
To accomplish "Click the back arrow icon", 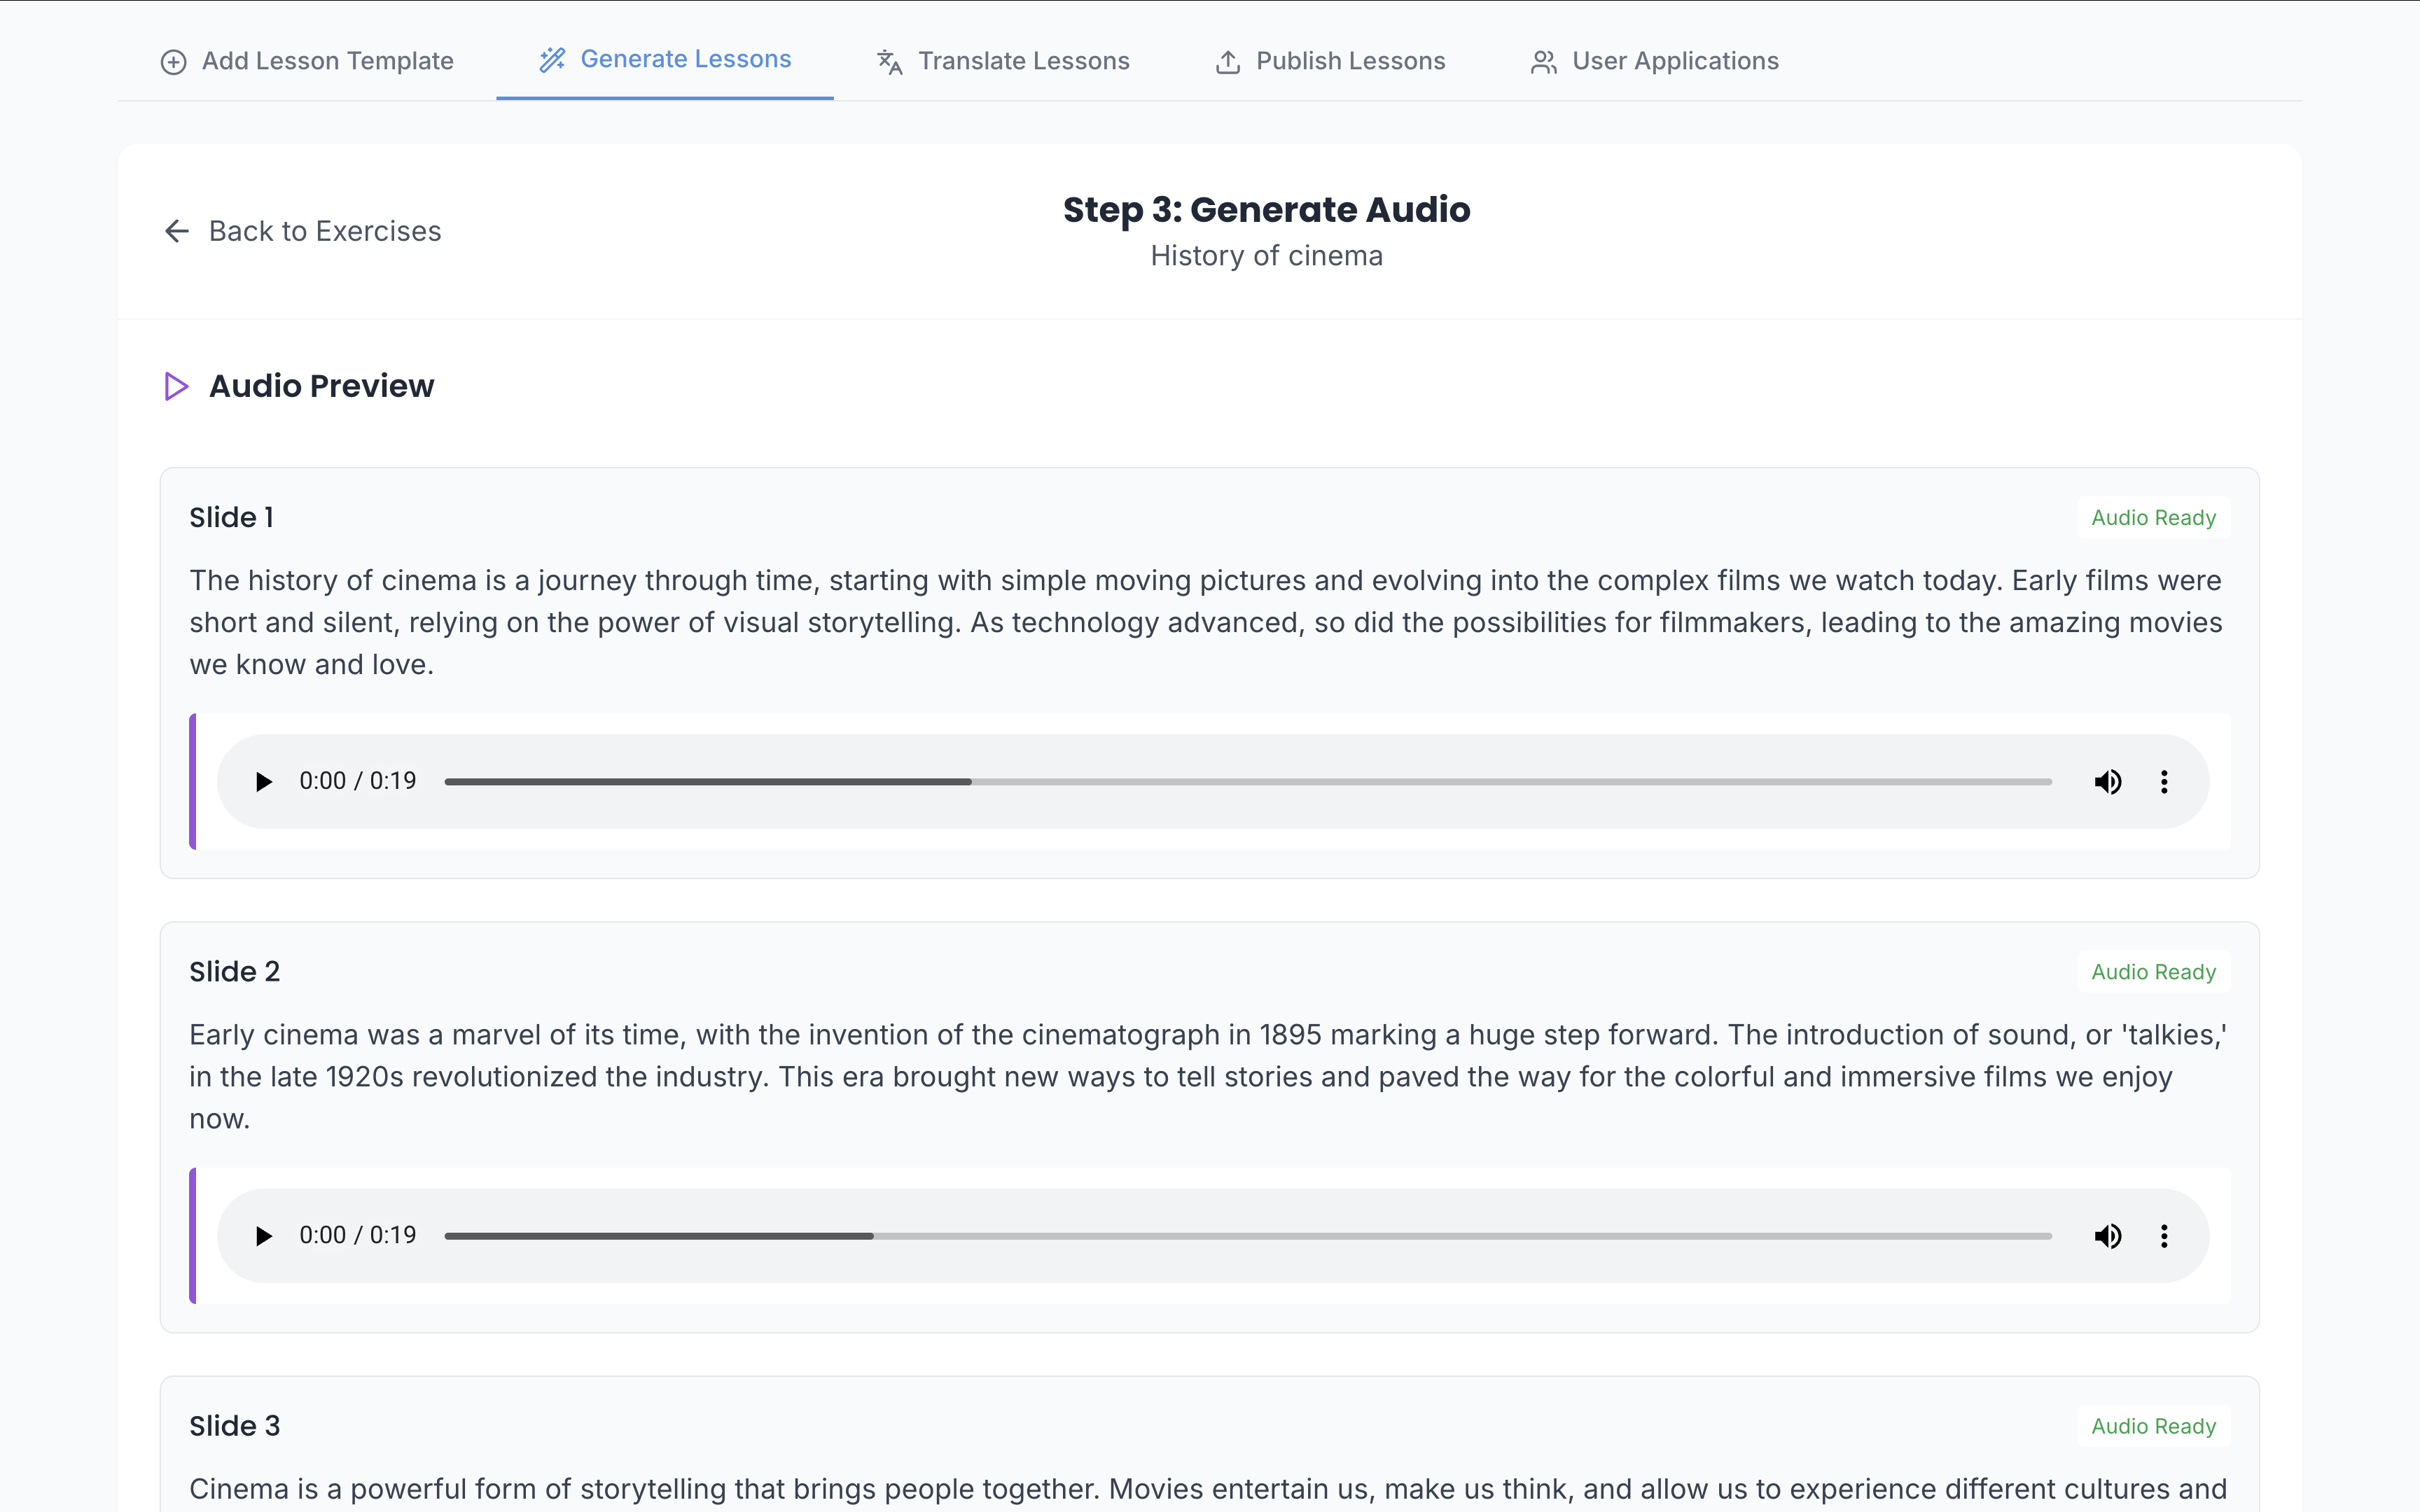I will coord(177,231).
